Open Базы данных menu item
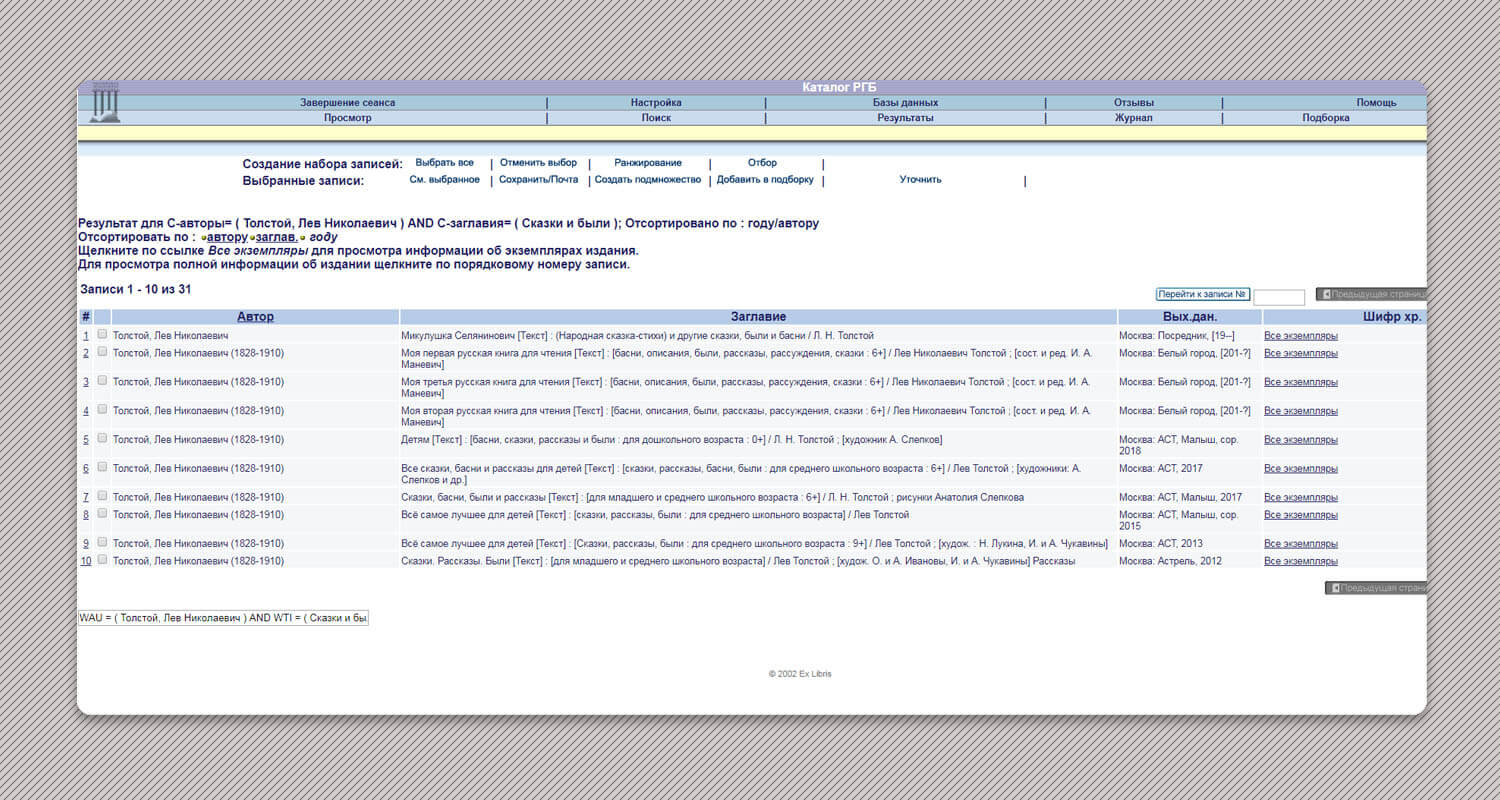 tap(905, 103)
